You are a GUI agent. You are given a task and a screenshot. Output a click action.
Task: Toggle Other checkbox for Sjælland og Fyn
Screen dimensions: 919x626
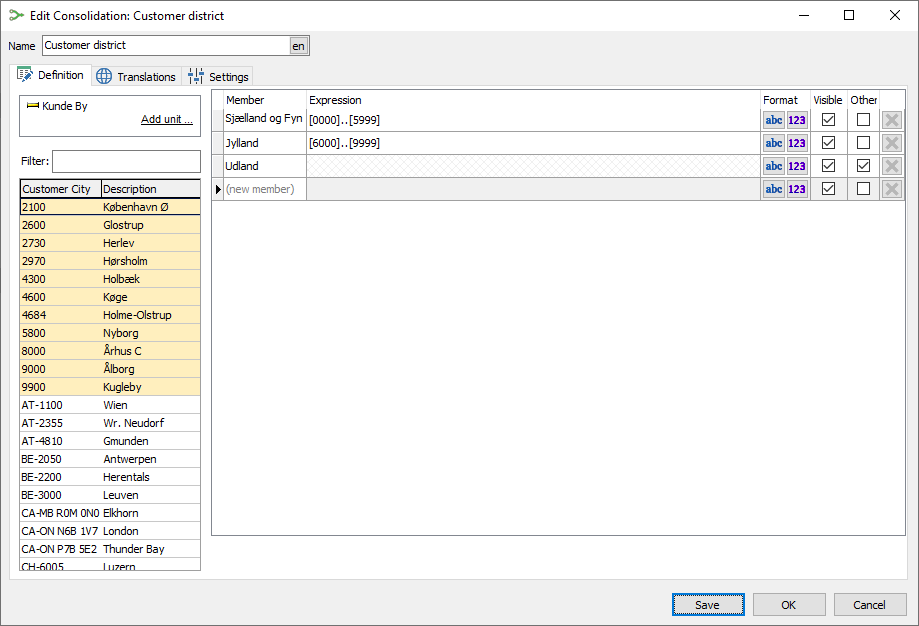click(863, 120)
